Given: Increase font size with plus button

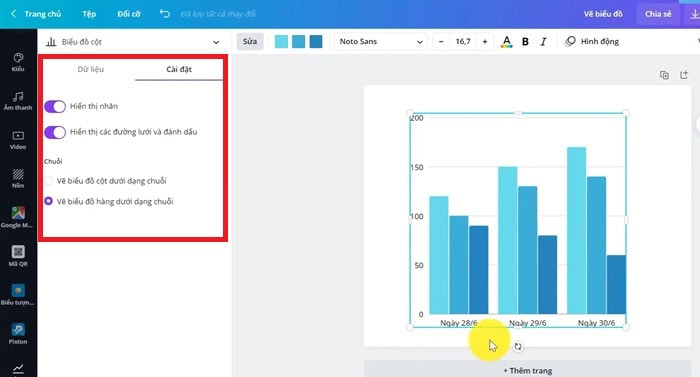Looking at the screenshot, I should pyautogui.click(x=485, y=42).
